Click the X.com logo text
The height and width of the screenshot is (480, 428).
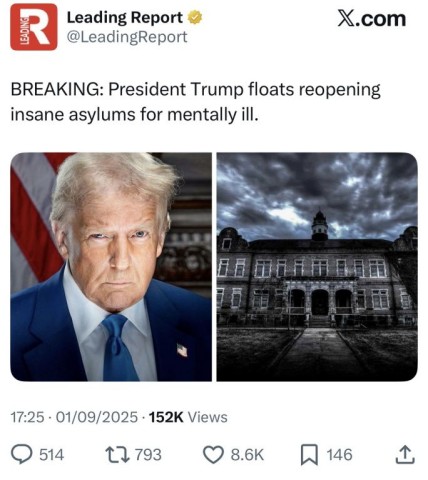tap(372, 18)
